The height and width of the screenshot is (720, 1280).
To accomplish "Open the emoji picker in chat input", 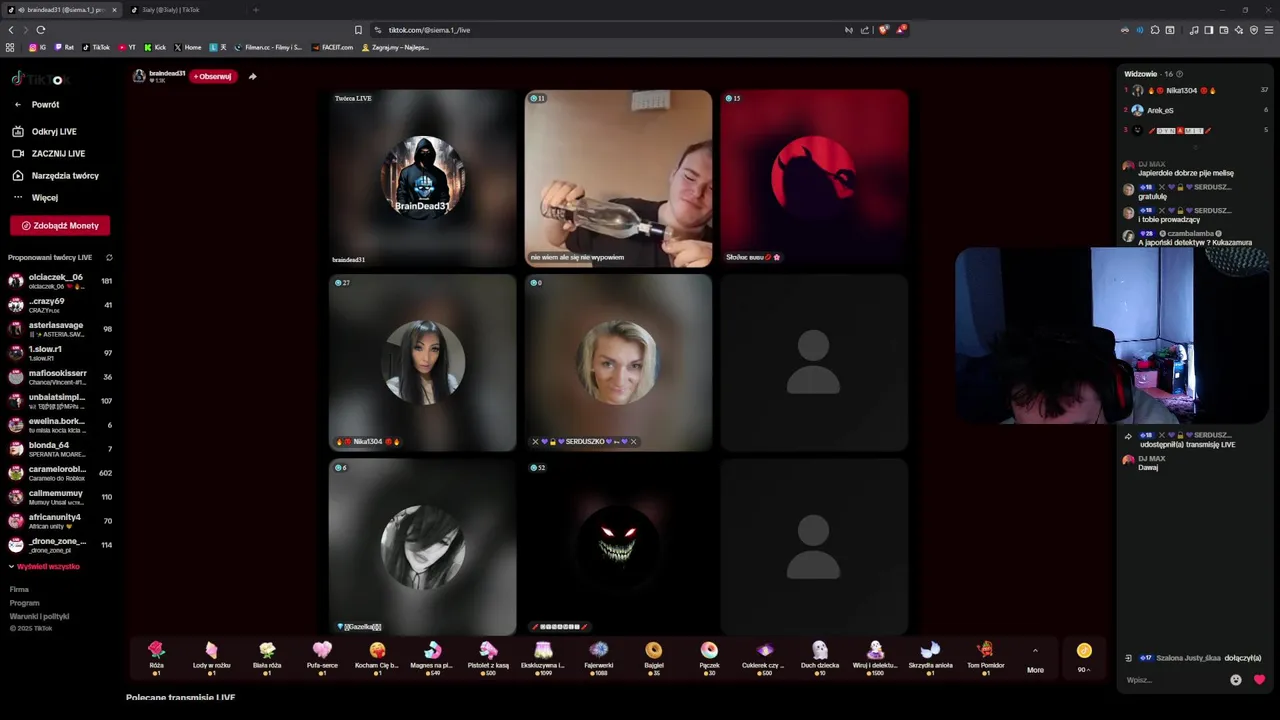I will click(x=1236, y=680).
